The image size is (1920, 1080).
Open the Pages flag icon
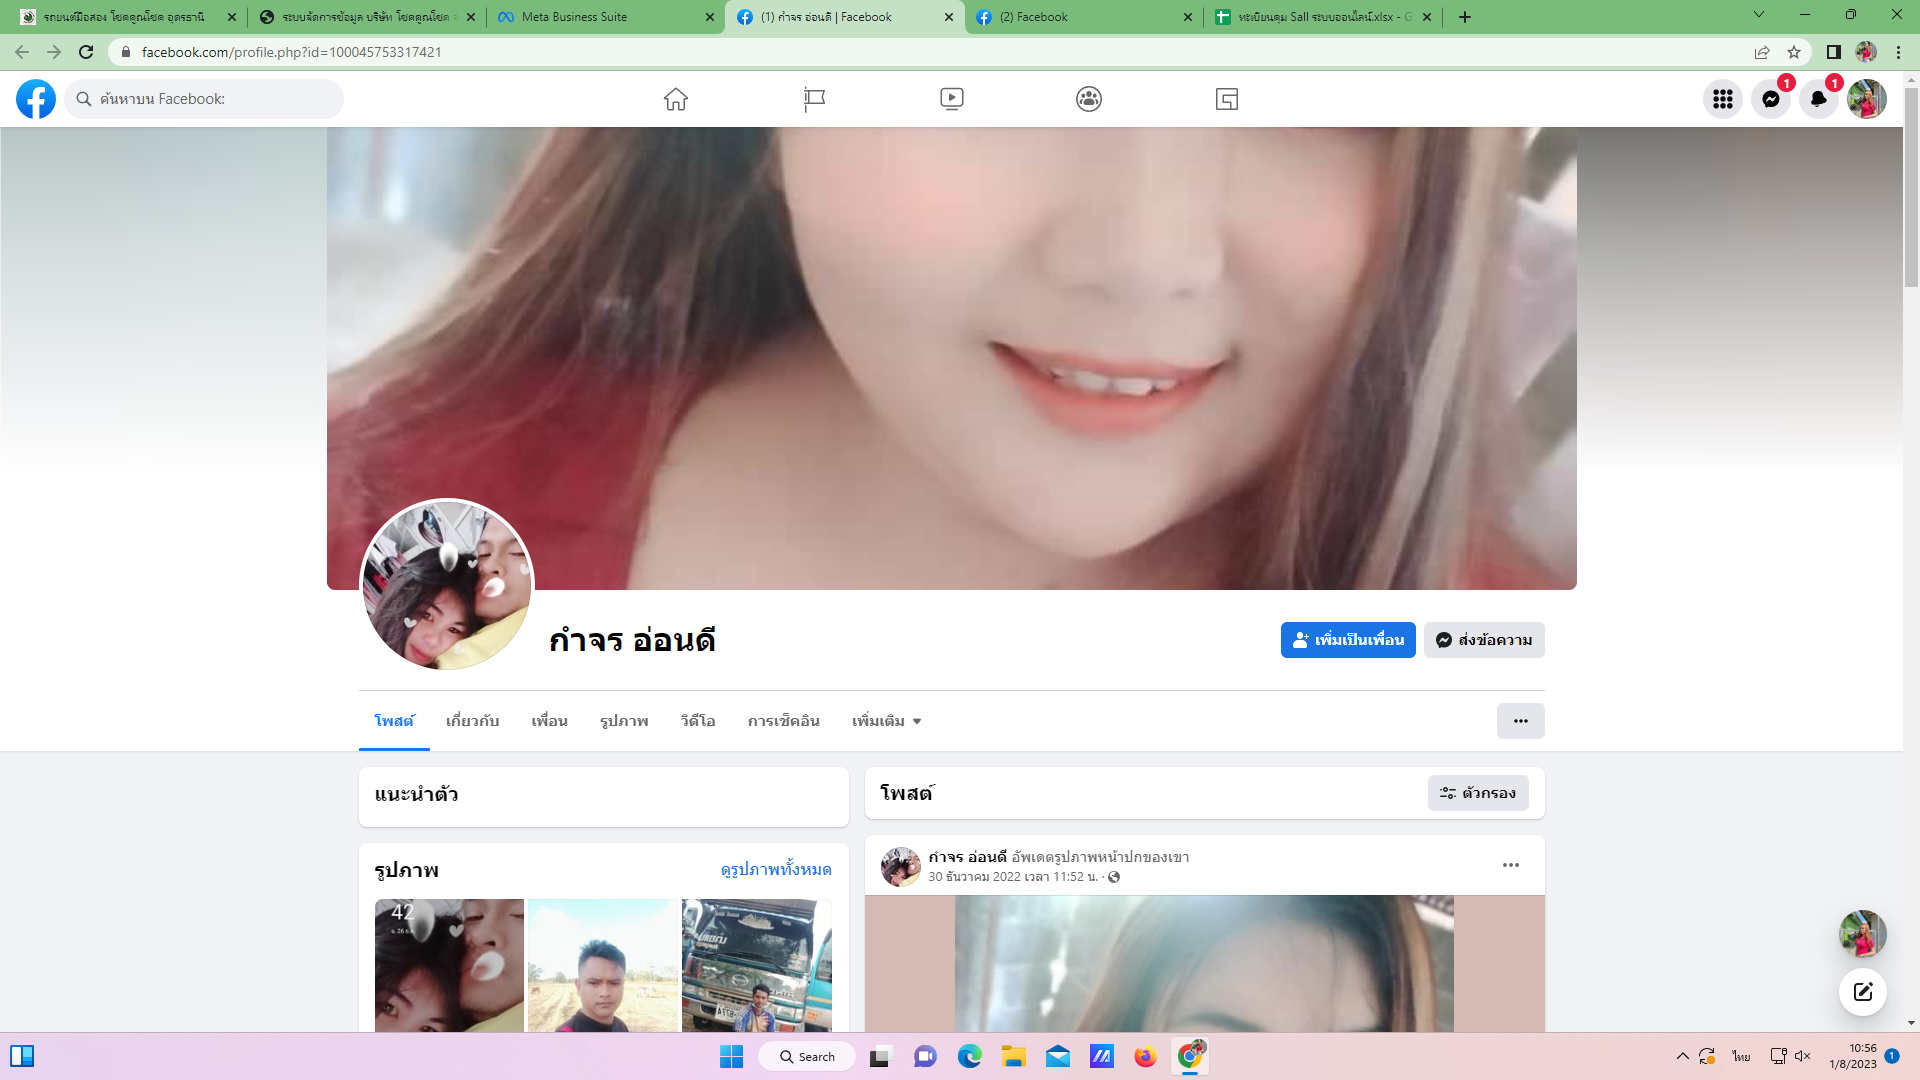pyautogui.click(x=814, y=99)
